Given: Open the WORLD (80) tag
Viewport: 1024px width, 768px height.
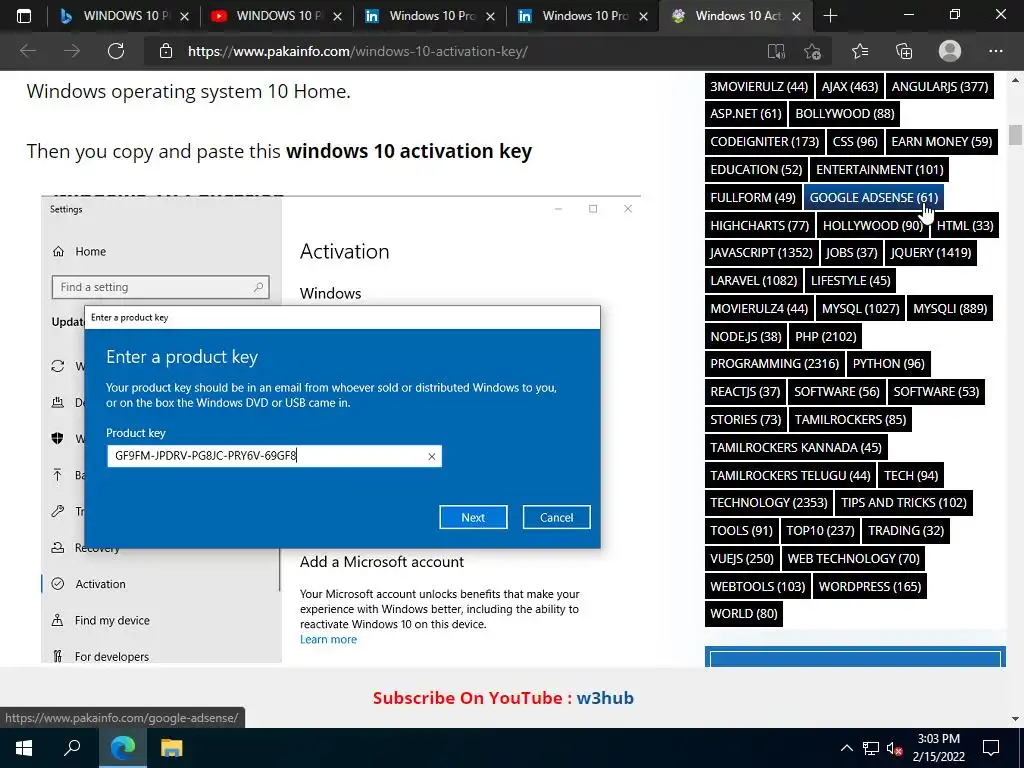Looking at the screenshot, I should (744, 614).
